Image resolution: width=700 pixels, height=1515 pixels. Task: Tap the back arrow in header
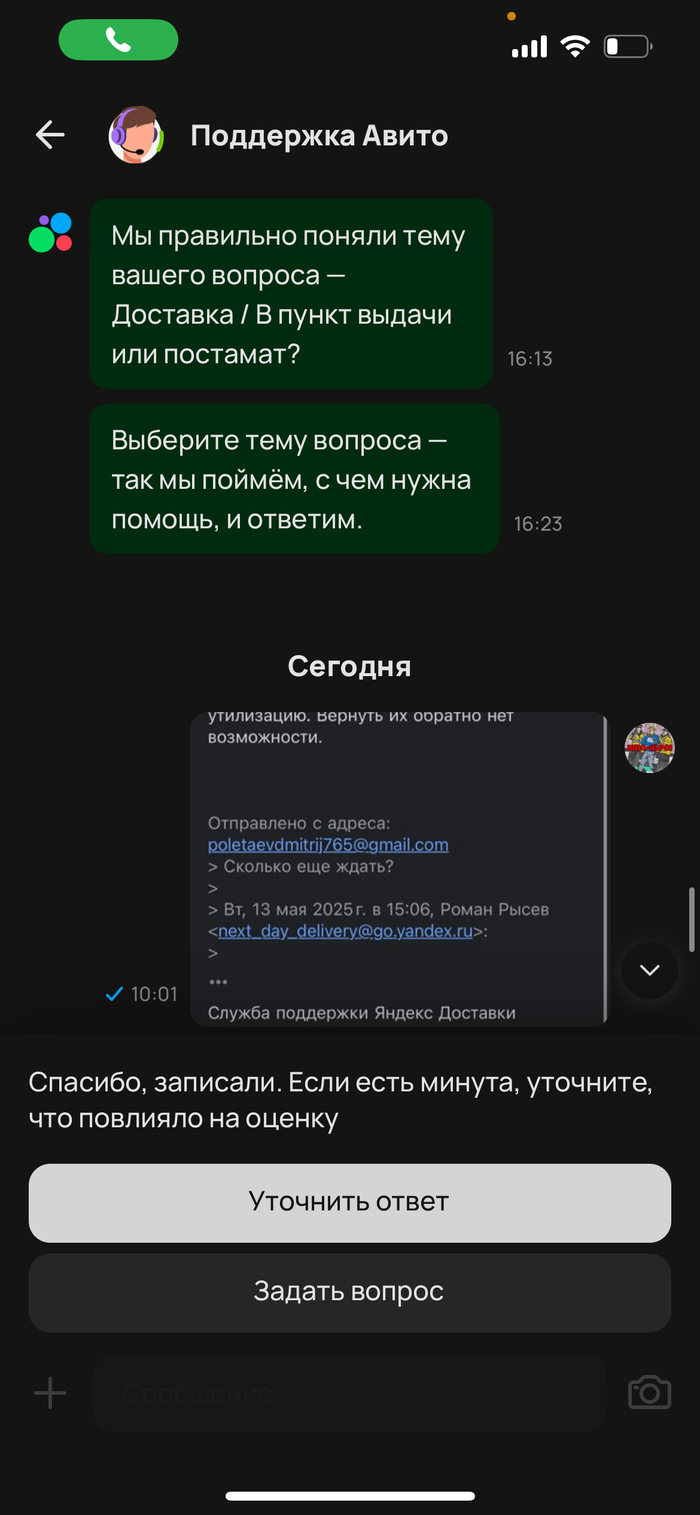pyautogui.click(x=50, y=134)
